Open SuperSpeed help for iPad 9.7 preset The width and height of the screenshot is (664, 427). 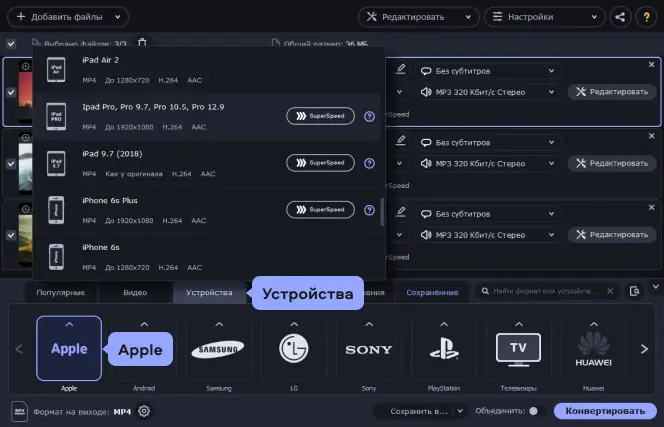[369, 163]
